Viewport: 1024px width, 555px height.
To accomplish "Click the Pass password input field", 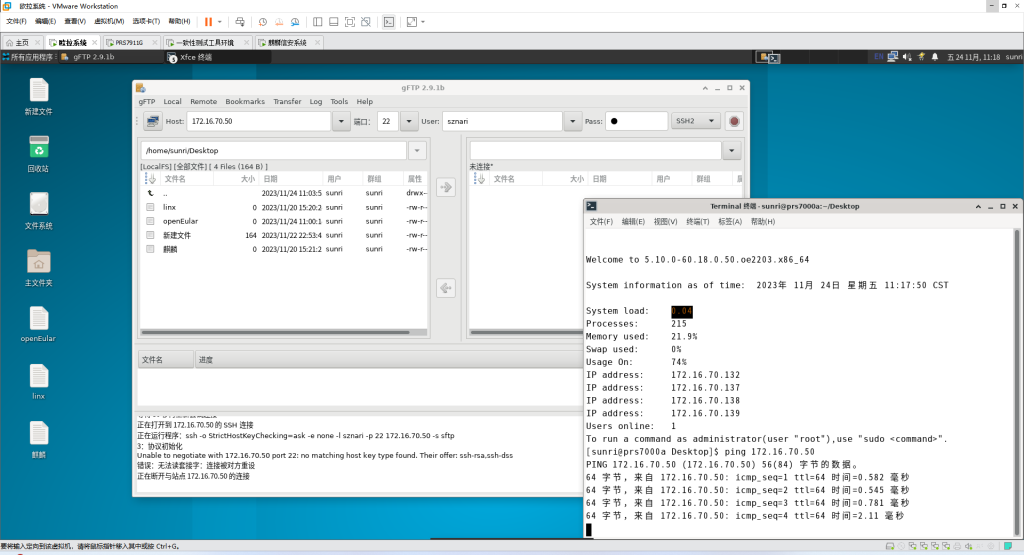I will pos(636,121).
